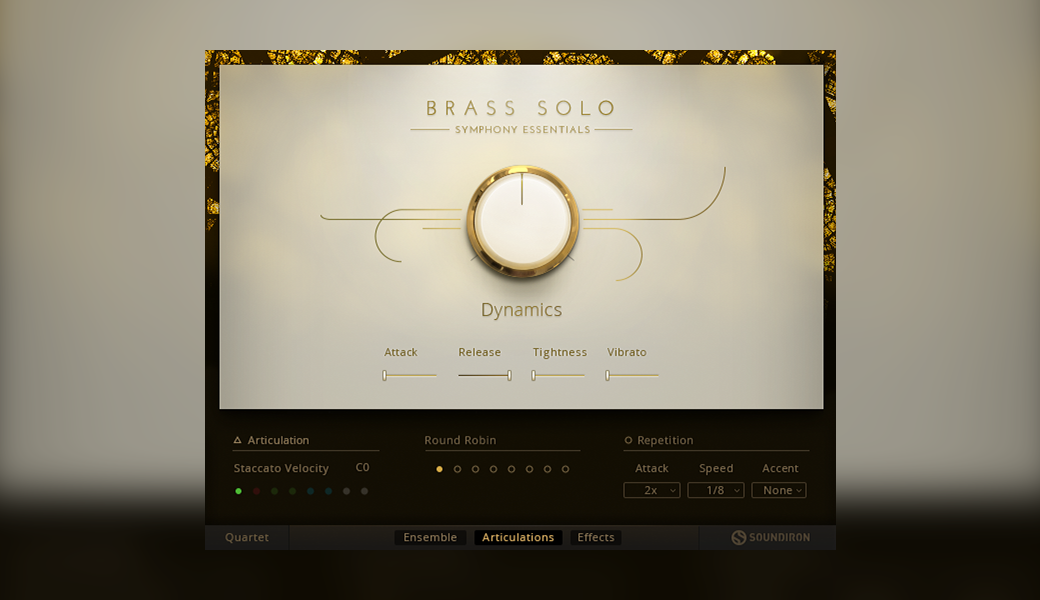Switch to the Articulations tab
Image resolution: width=1040 pixels, height=600 pixels.
[518, 538]
